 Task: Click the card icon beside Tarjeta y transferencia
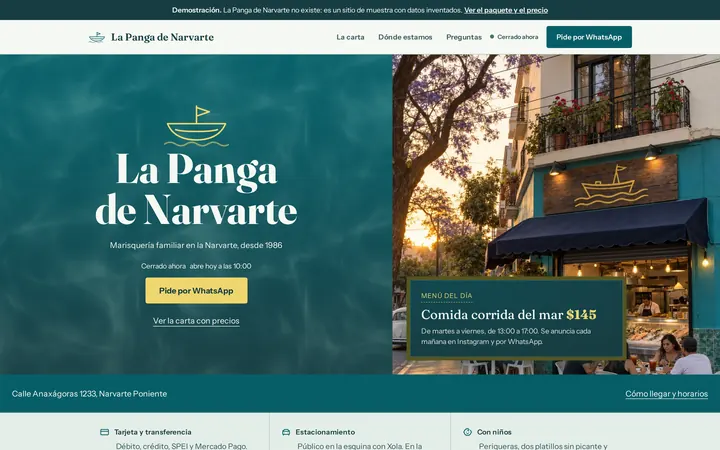pos(104,432)
